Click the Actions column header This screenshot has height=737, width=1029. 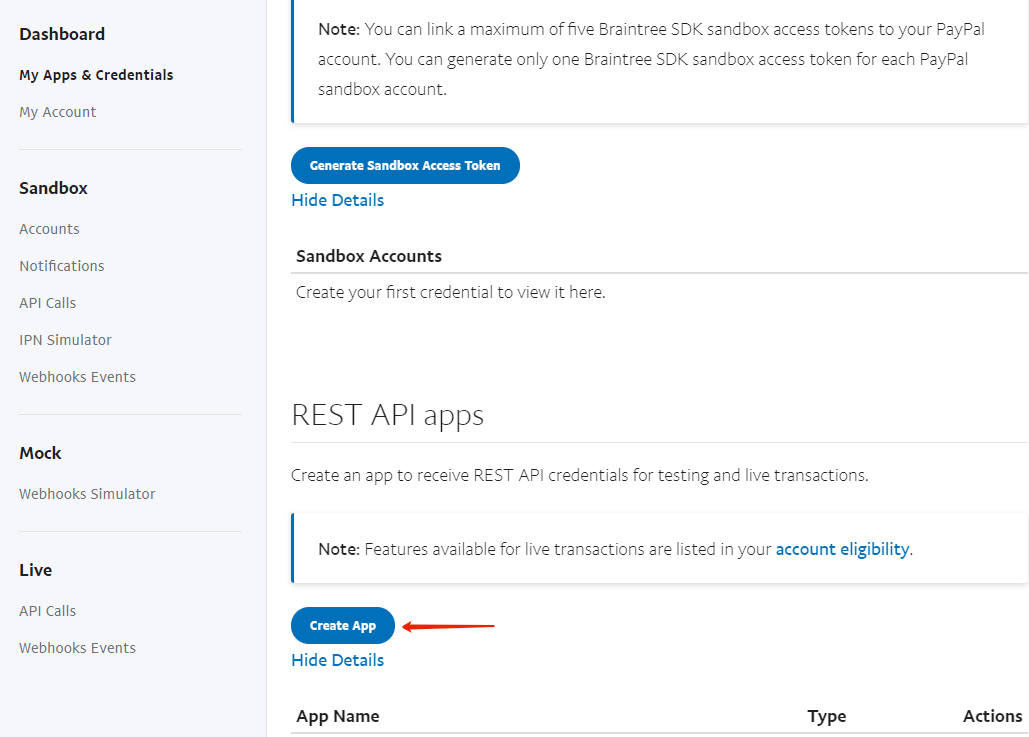992,716
